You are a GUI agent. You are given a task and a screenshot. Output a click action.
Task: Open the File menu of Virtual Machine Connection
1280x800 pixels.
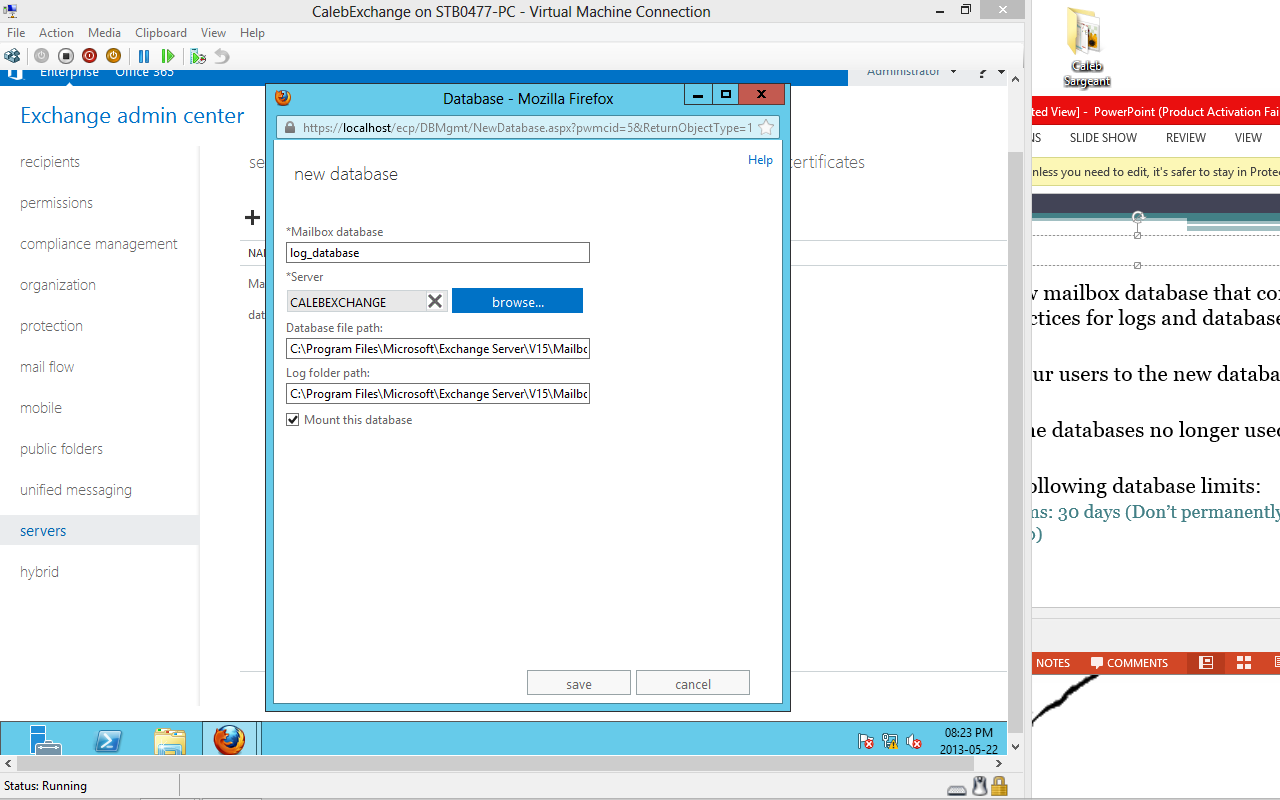coord(16,33)
